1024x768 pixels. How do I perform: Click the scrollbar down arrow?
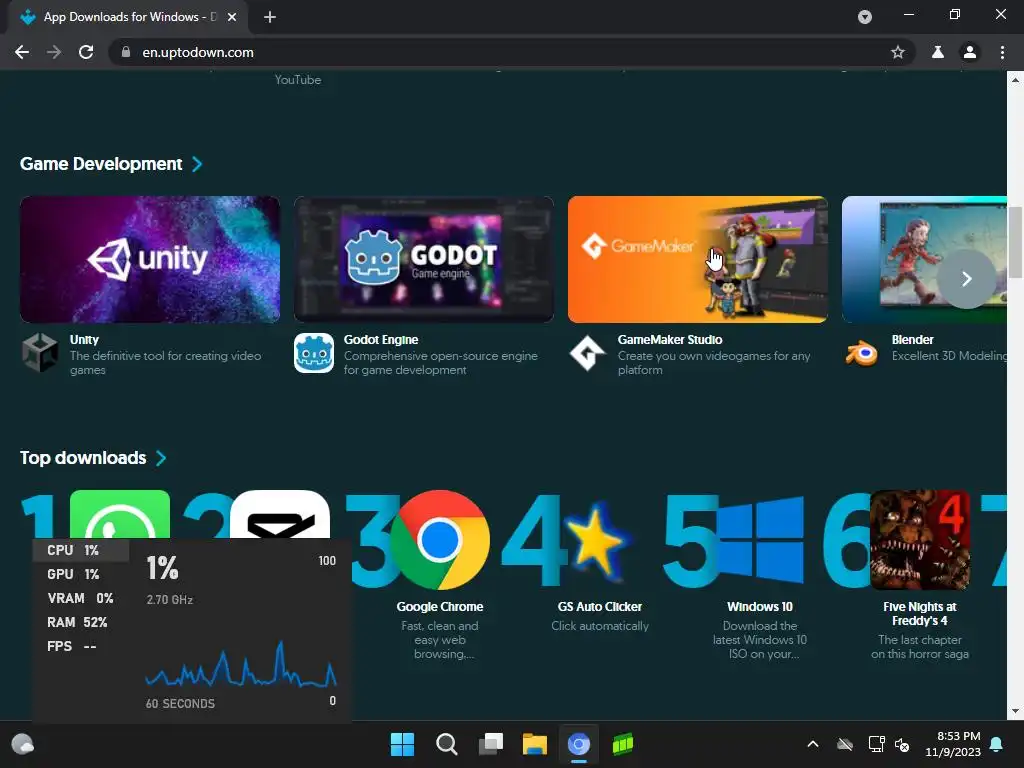[x=1016, y=711]
